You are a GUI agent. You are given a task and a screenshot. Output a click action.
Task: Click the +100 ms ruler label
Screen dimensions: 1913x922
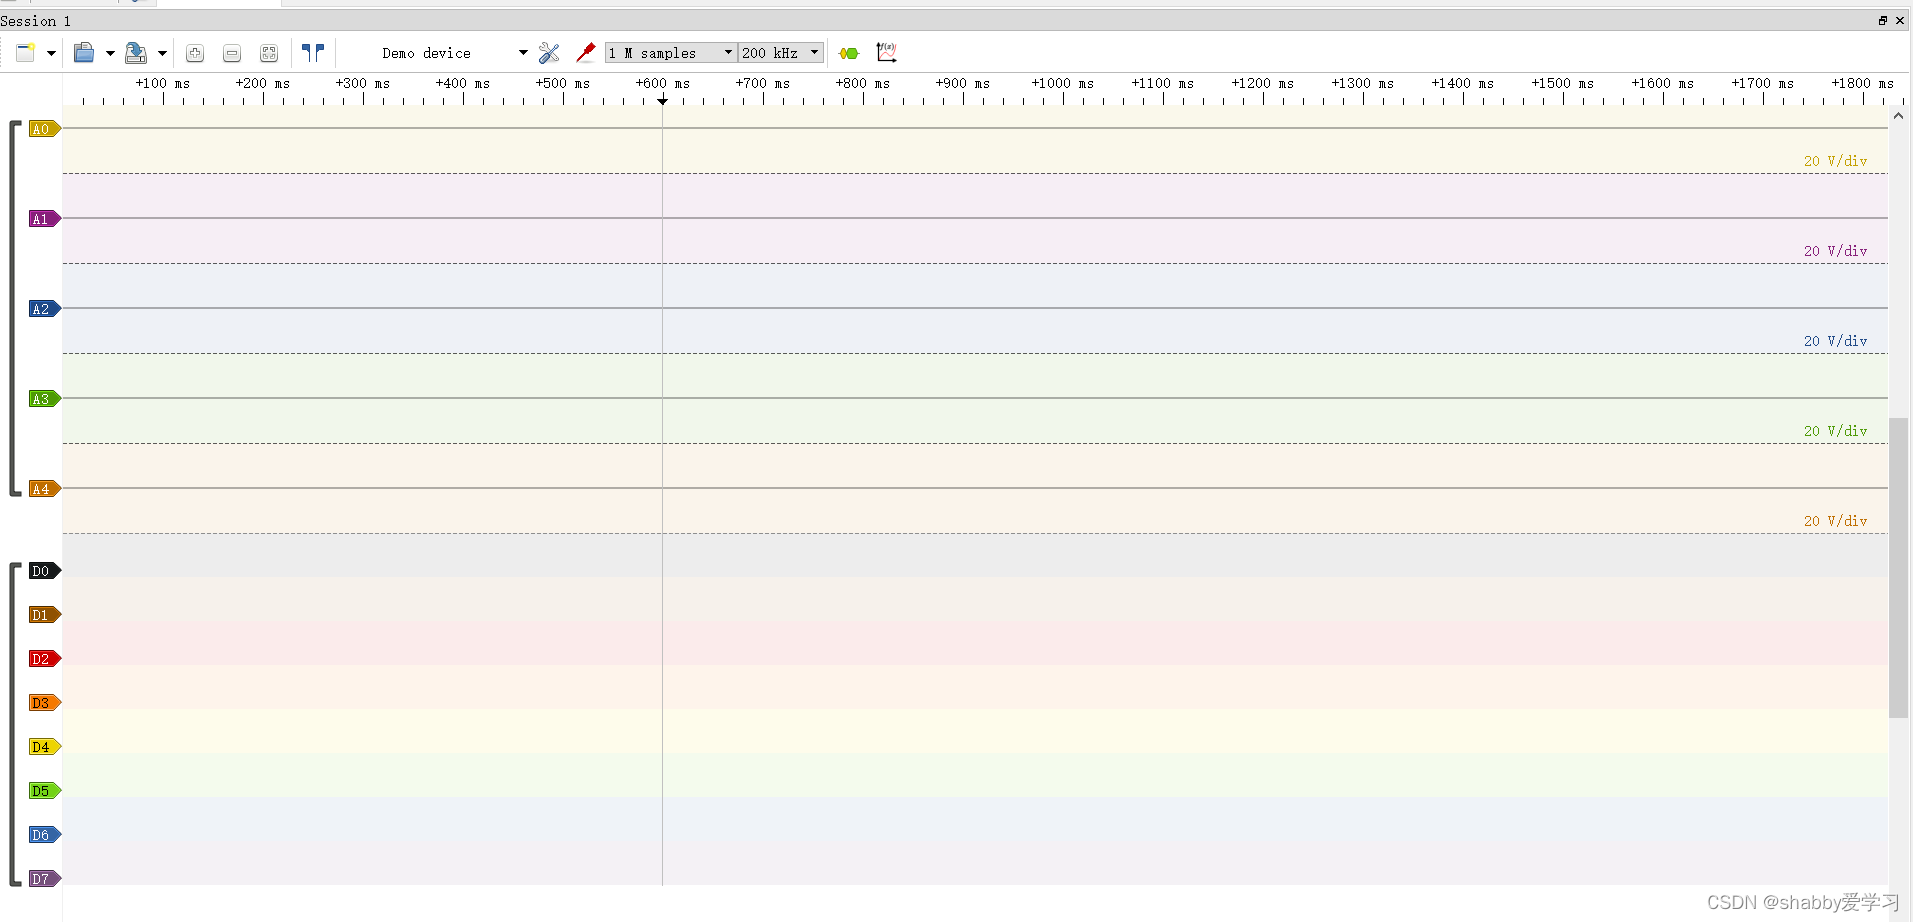(x=163, y=83)
